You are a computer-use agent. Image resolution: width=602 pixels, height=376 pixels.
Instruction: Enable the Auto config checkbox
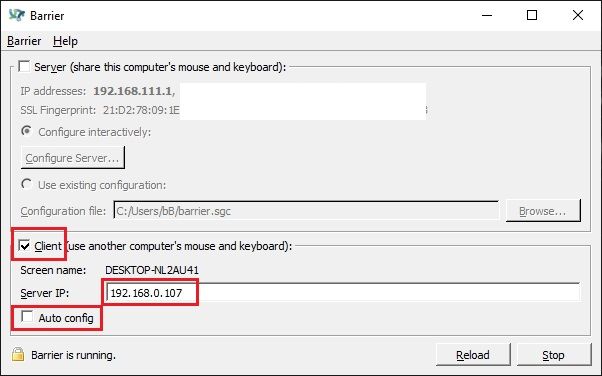click(x=27, y=317)
